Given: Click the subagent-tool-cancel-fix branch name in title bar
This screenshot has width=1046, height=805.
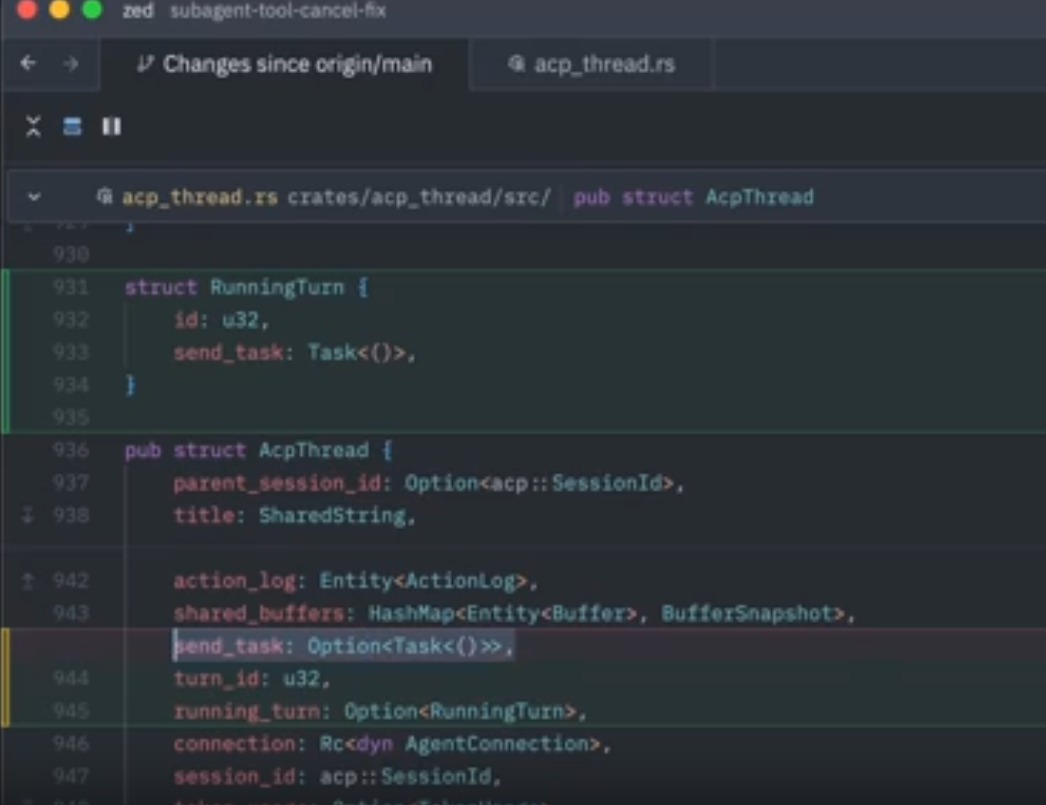Looking at the screenshot, I should (x=278, y=11).
